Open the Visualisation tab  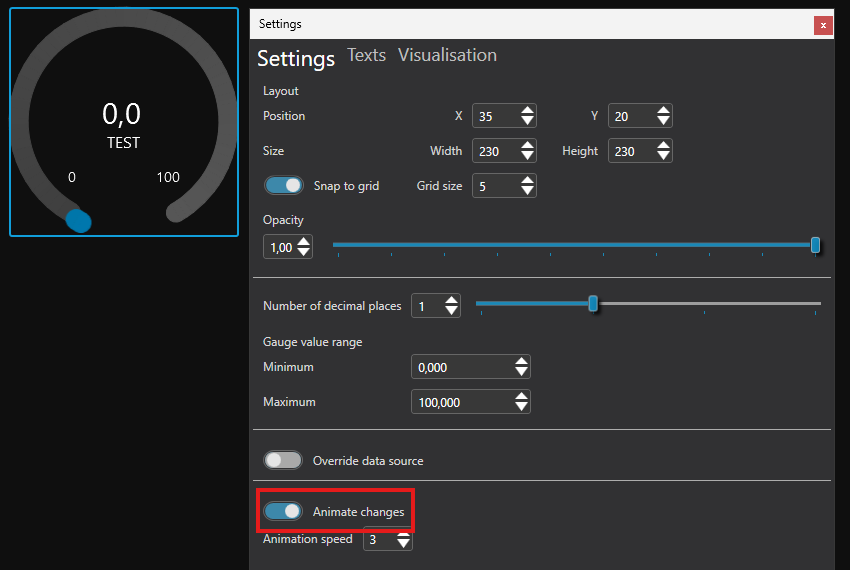coord(447,56)
